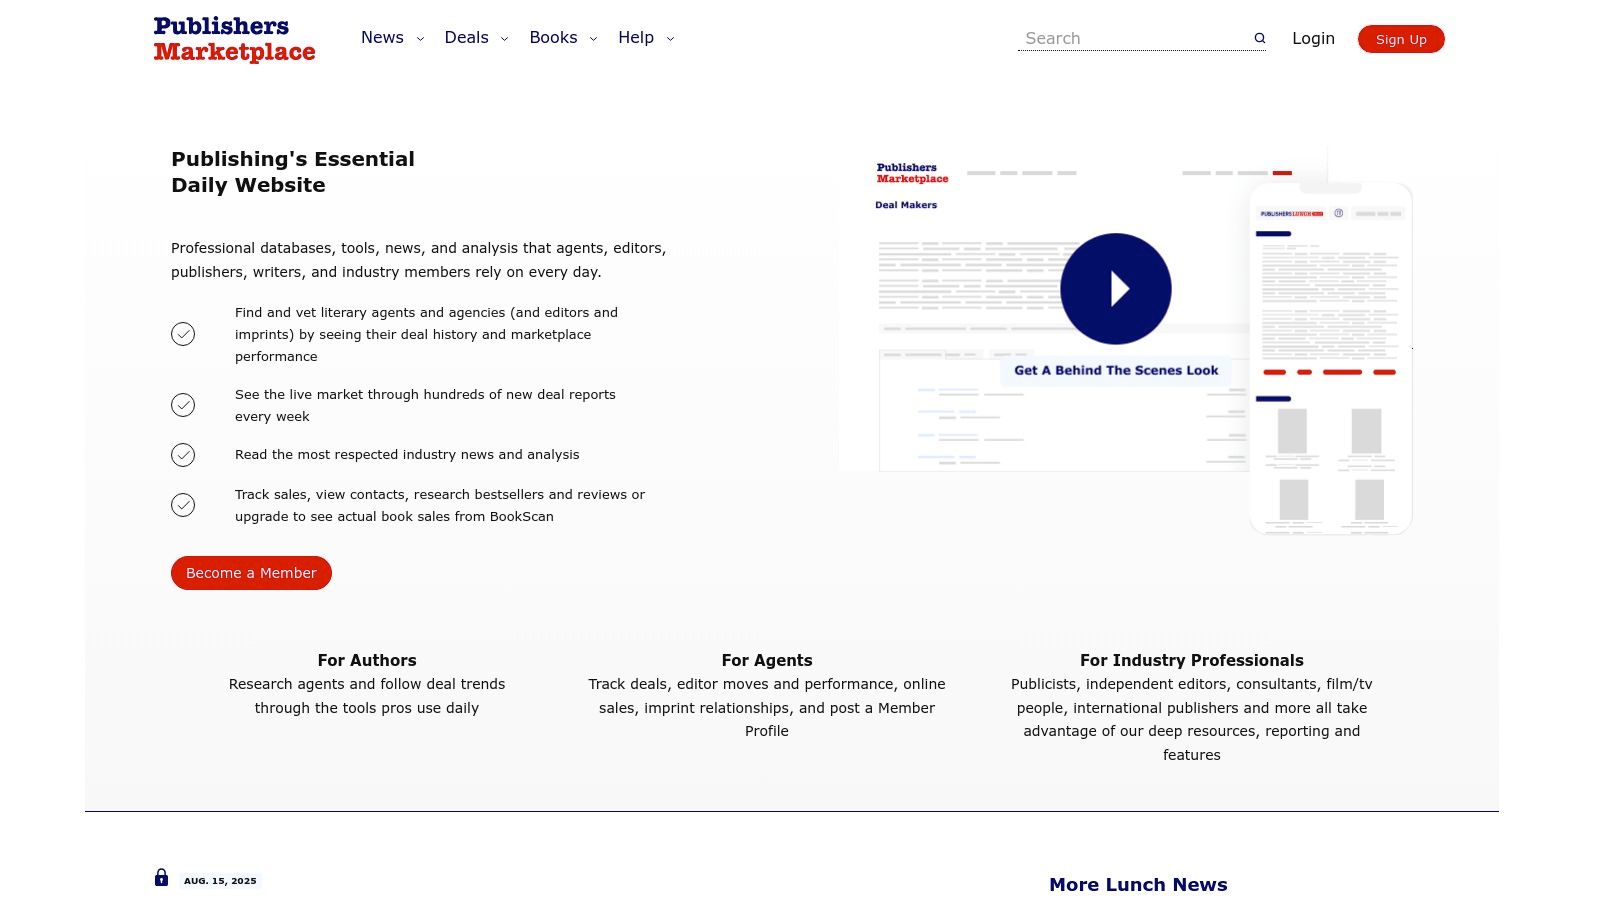Screen dimensions: 1600x900
Task: Click the lock icon beside Aug. 15, 2025
Action: 161,877
